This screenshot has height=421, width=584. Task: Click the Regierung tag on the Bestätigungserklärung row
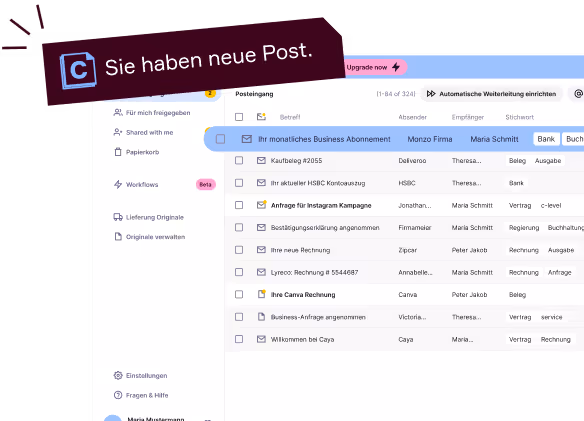click(524, 228)
